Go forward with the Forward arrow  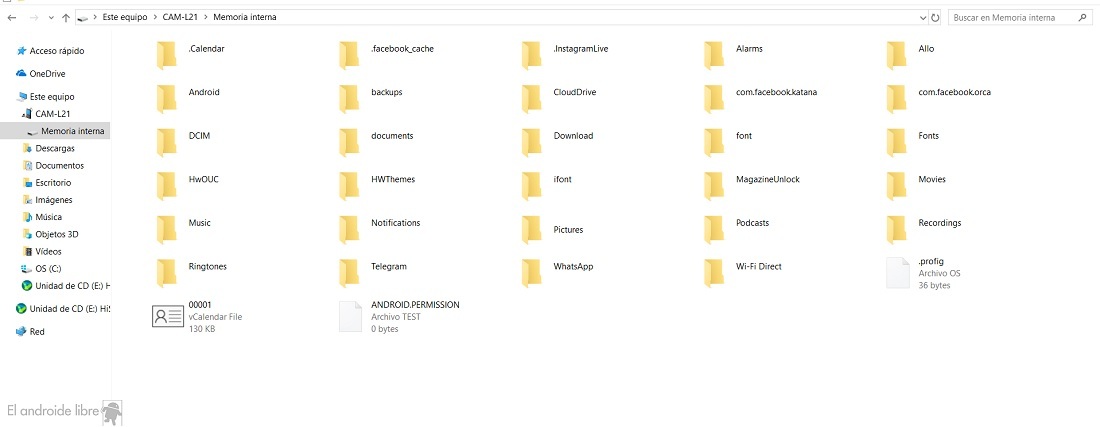click(x=34, y=18)
